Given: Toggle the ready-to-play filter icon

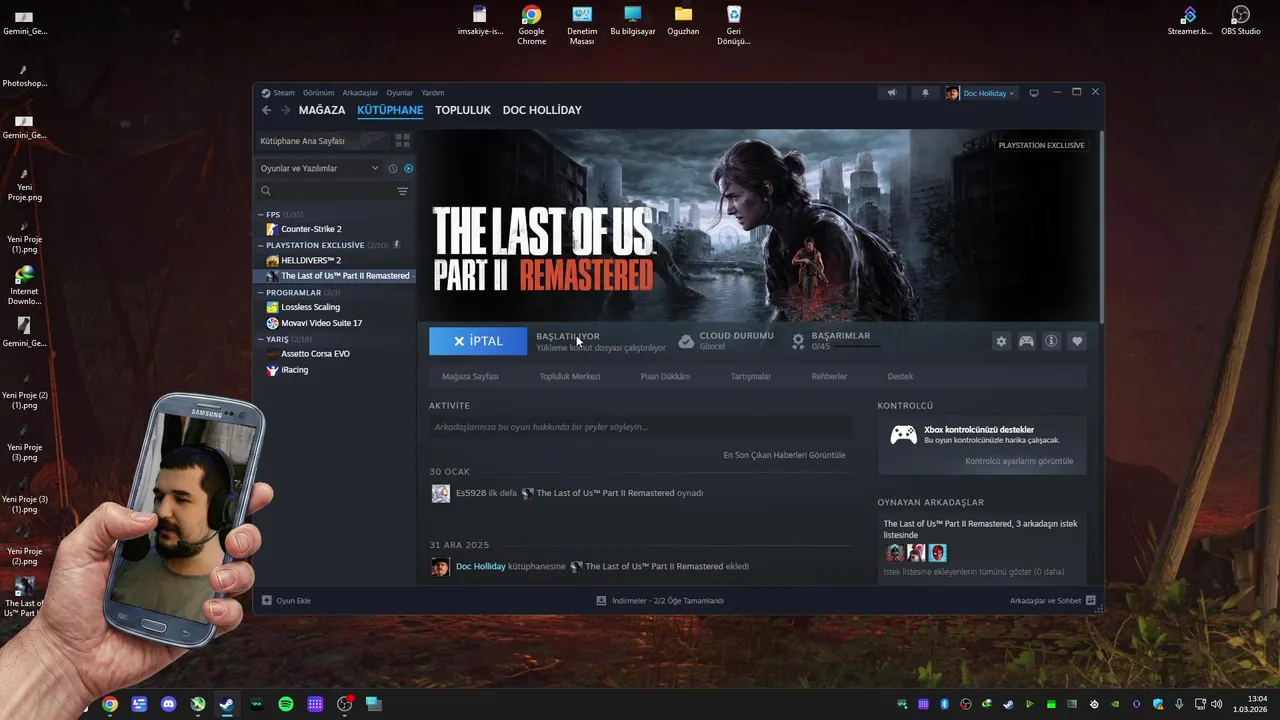Looking at the screenshot, I should pos(408,168).
